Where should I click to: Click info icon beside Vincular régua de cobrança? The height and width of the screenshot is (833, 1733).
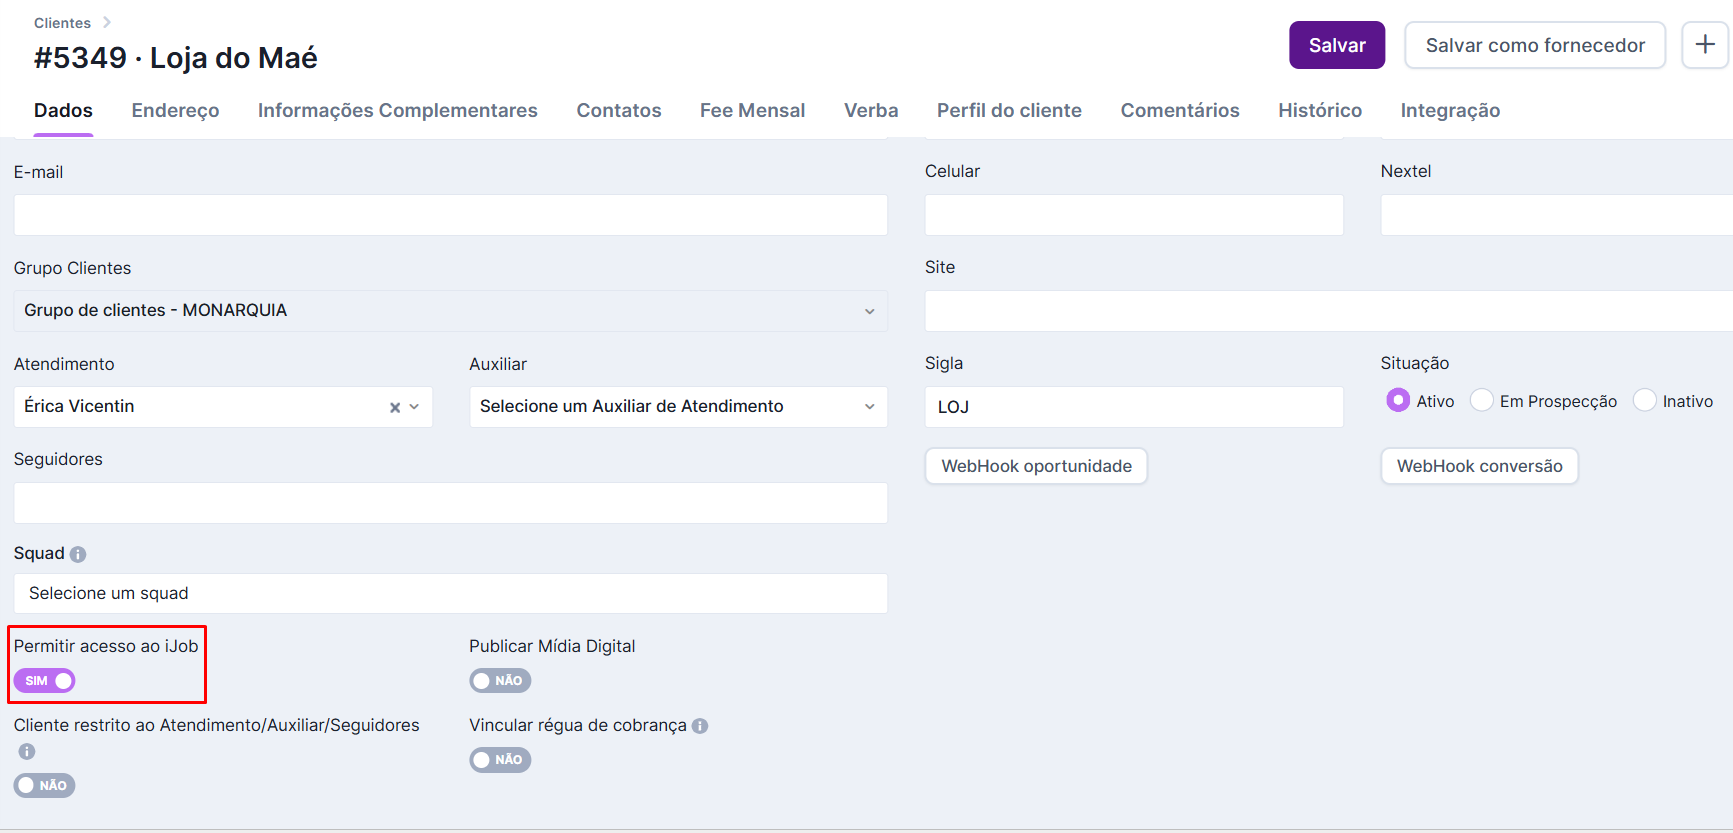[x=700, y=726]
